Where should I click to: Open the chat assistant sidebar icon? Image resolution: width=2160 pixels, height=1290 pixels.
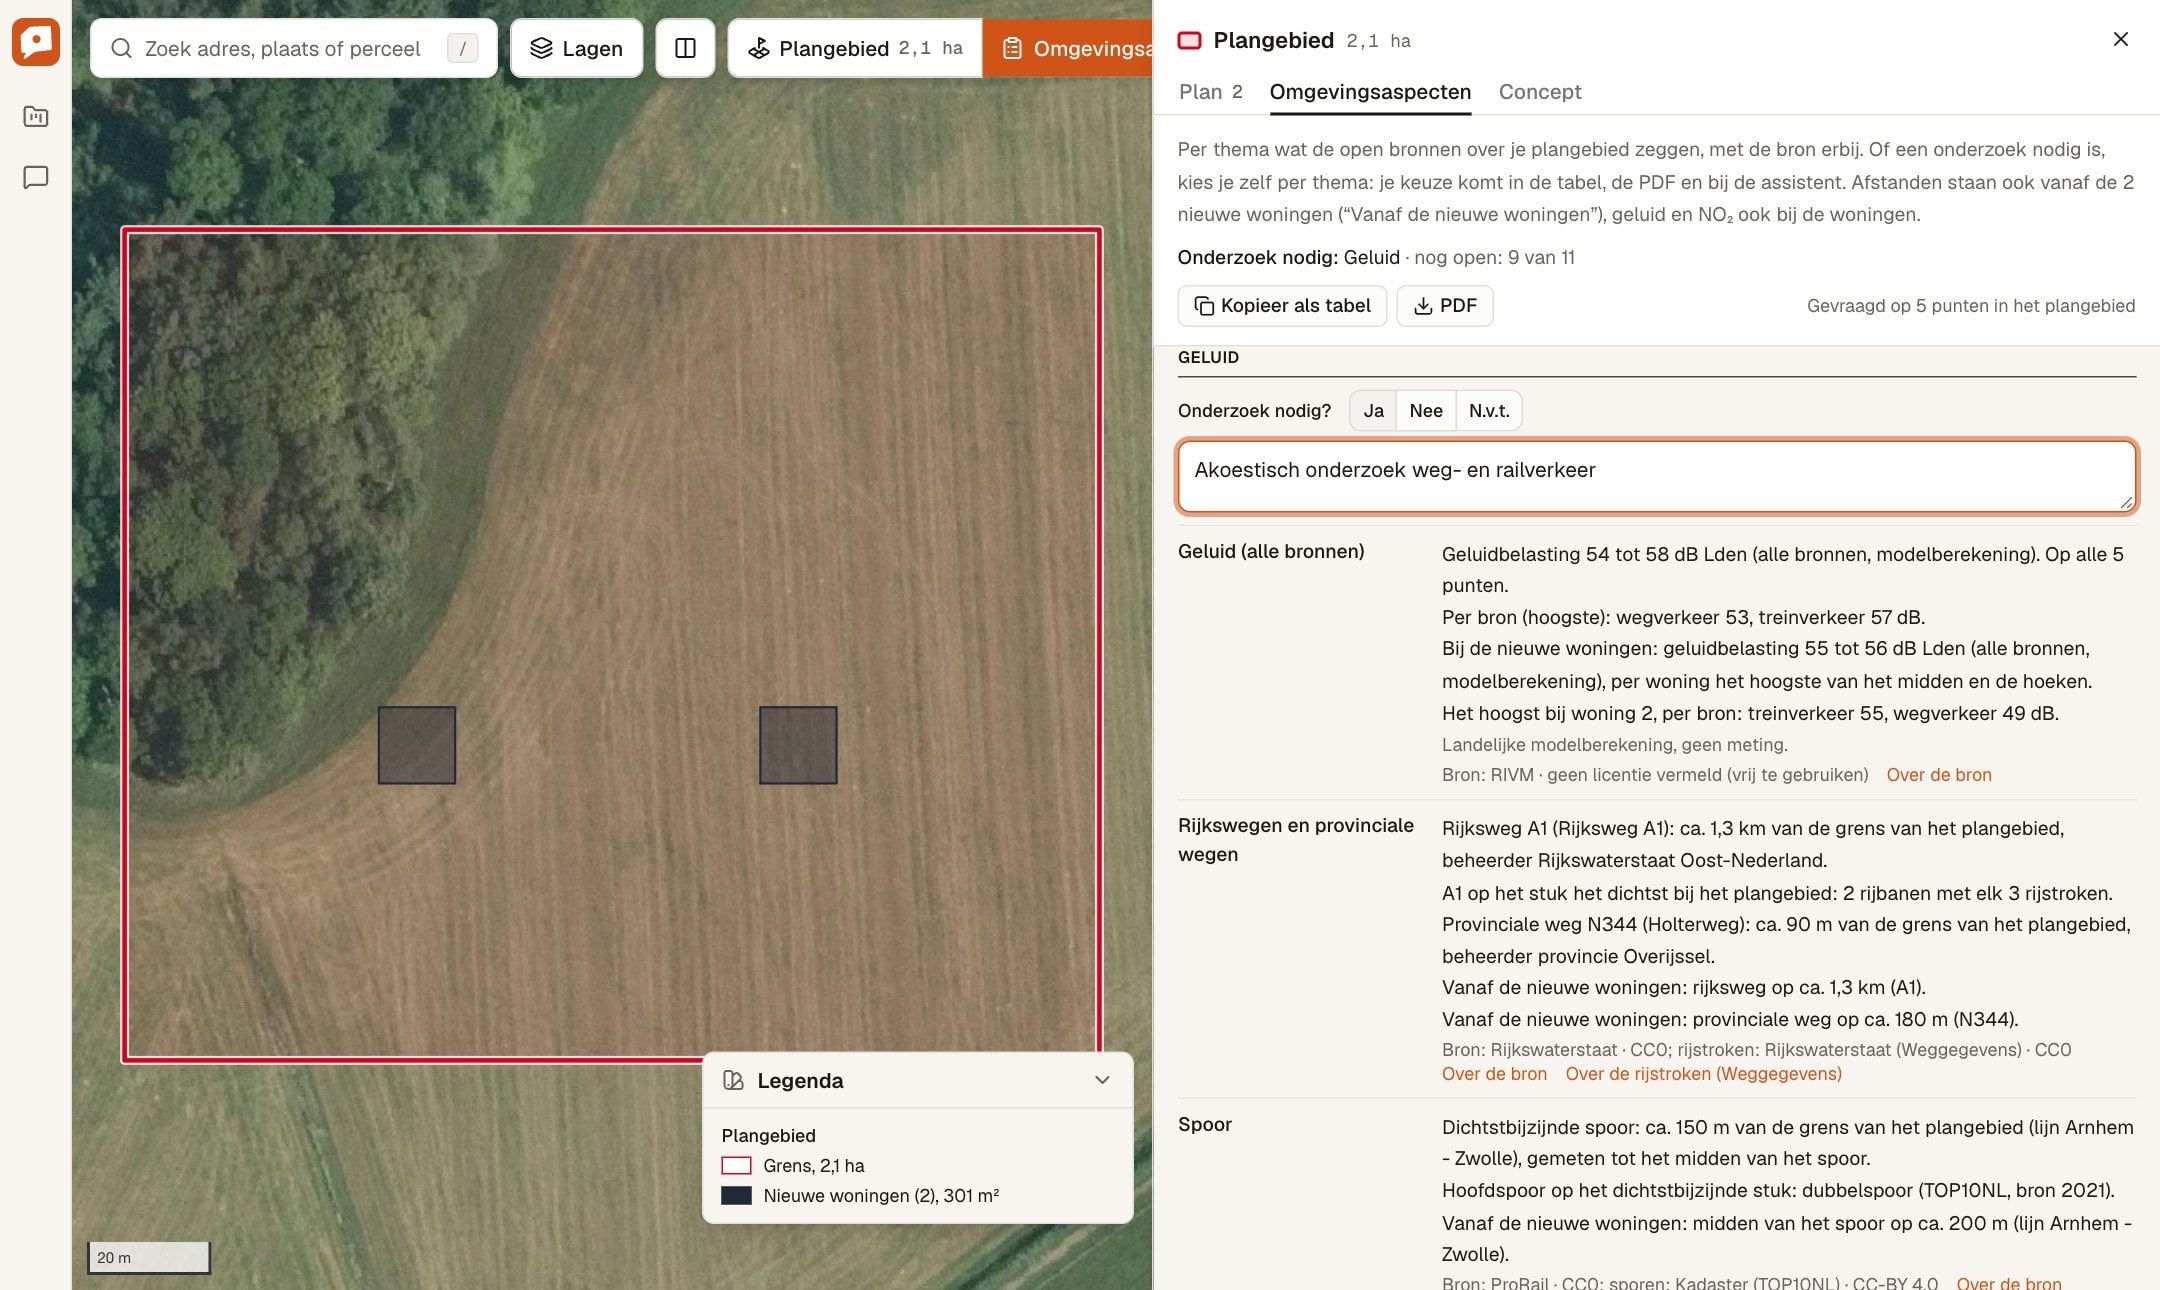click(36, 177)
